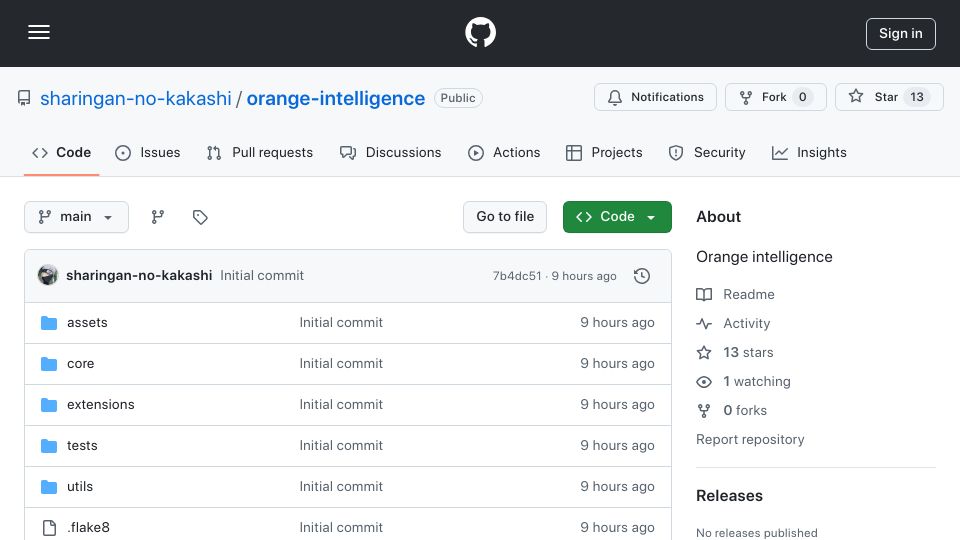Open the hamburger navigation menu

click(x=39, y=32)
